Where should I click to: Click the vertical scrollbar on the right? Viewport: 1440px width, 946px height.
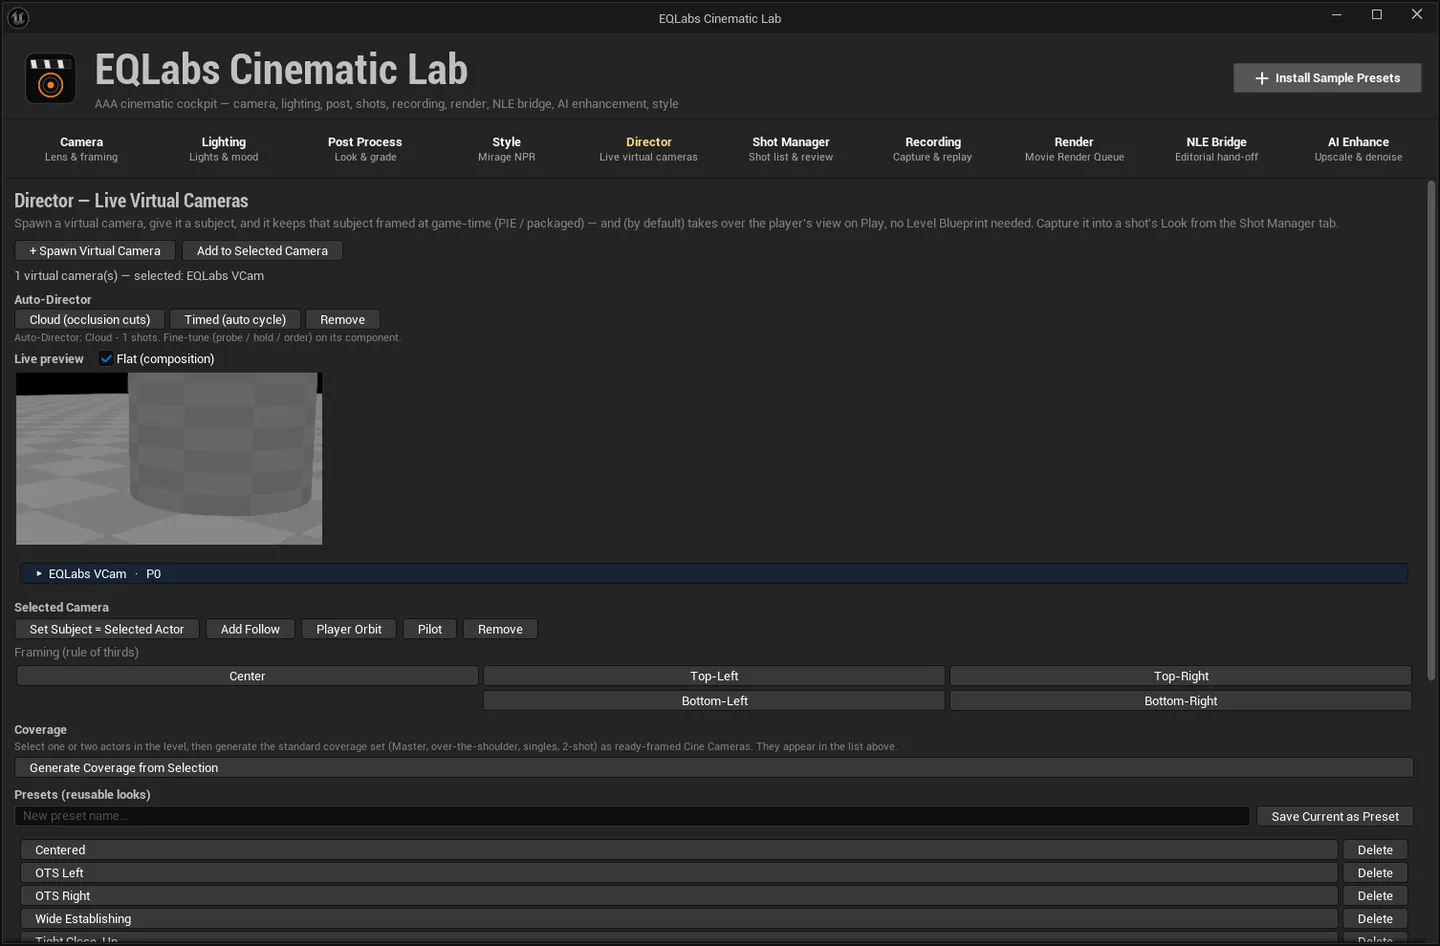tap(1431, 430)
